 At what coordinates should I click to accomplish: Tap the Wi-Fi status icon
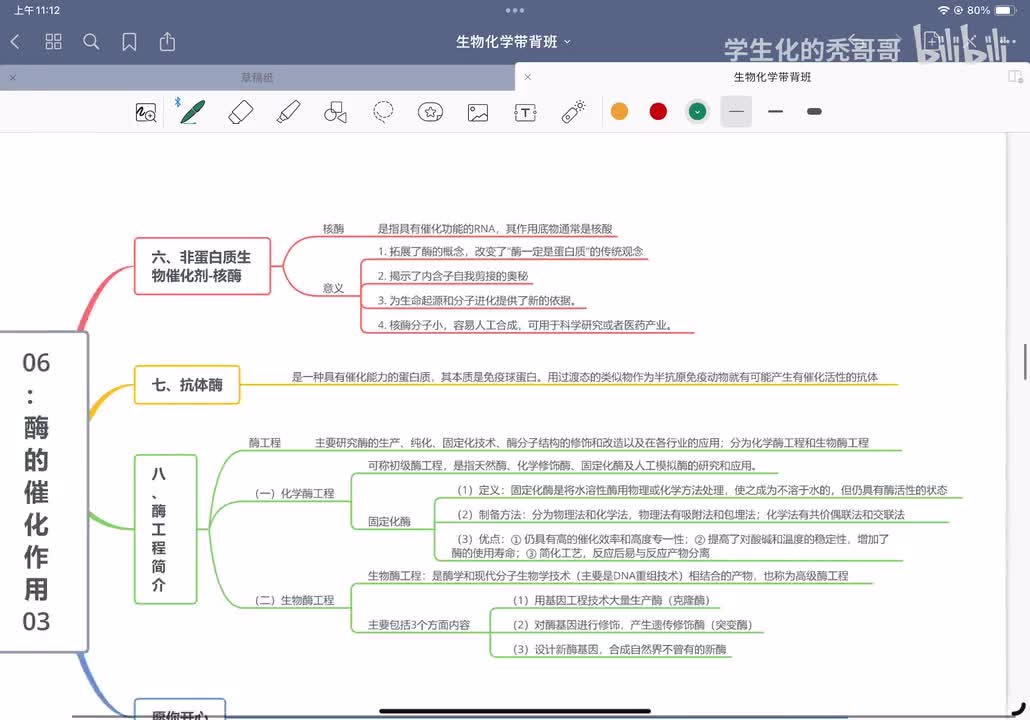pyautogui.click(x=943, y=11)
